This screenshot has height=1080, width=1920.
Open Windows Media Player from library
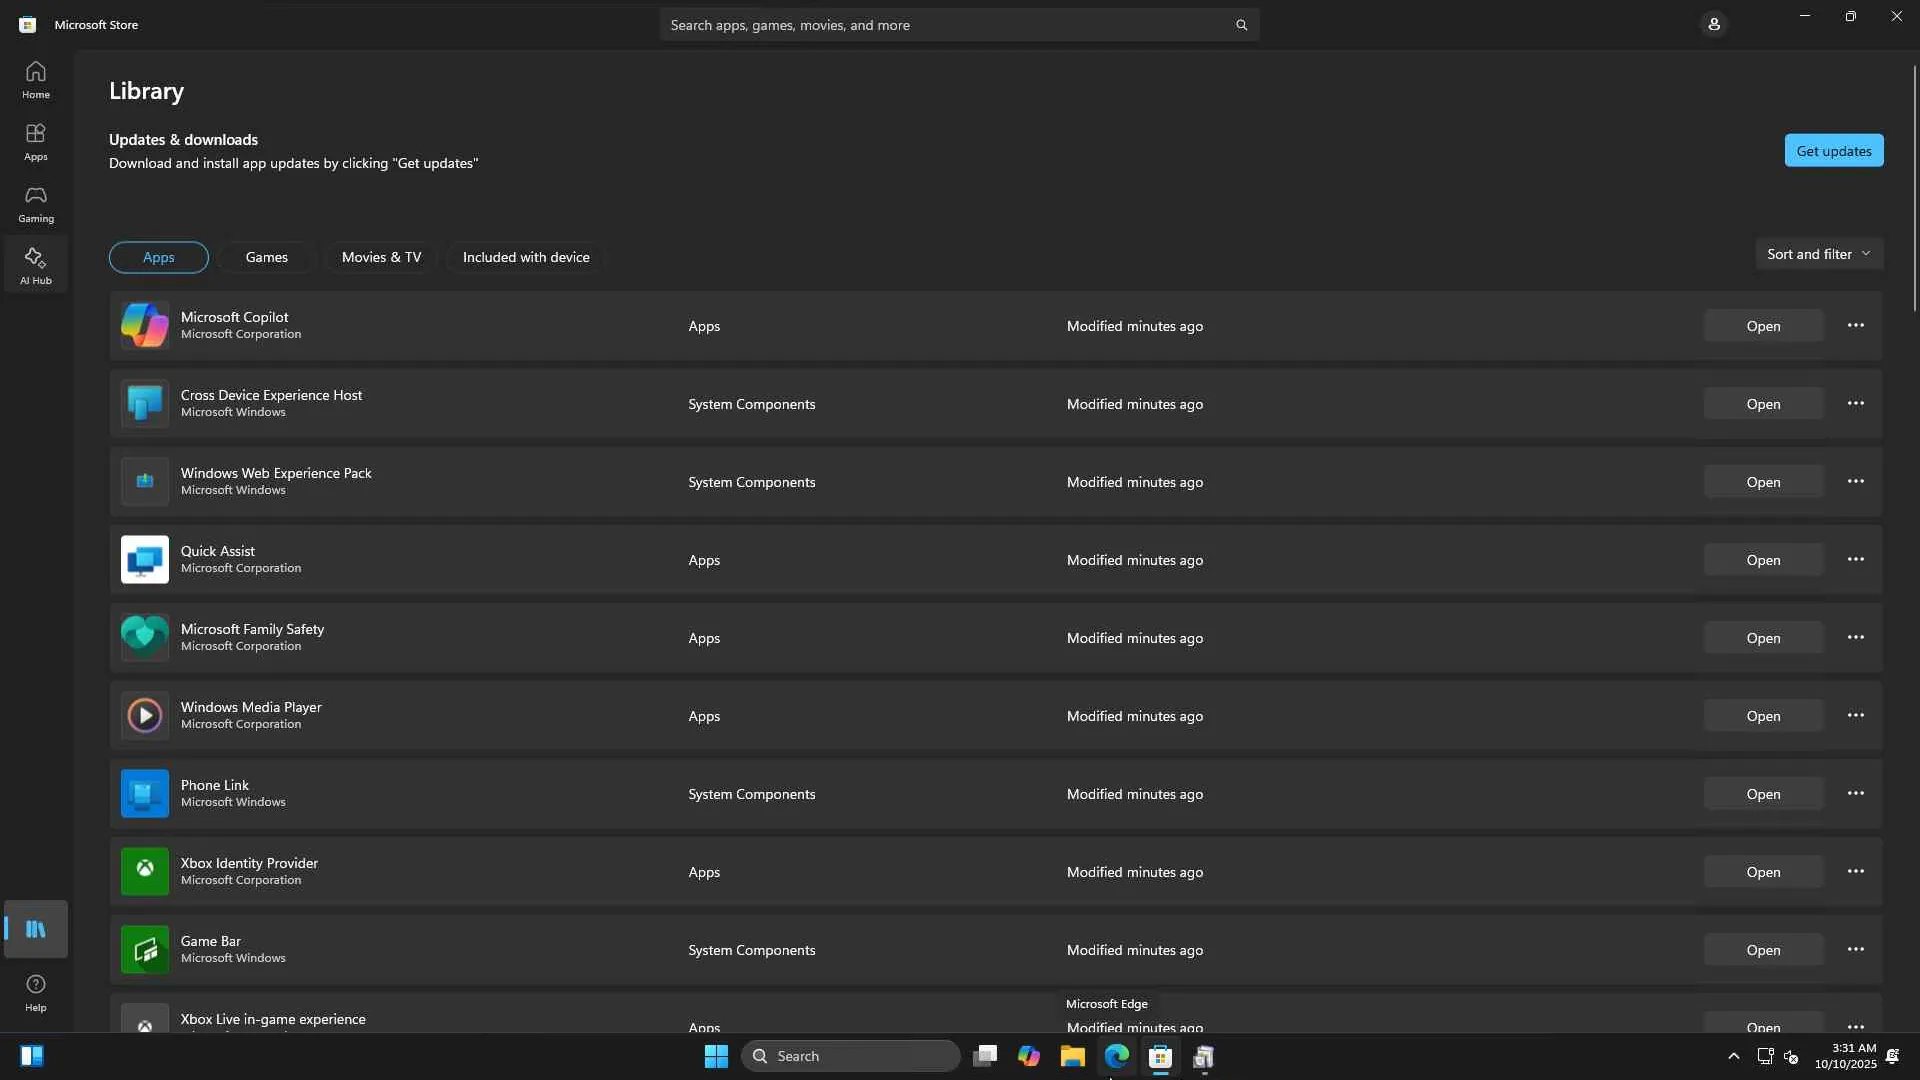1762,716
